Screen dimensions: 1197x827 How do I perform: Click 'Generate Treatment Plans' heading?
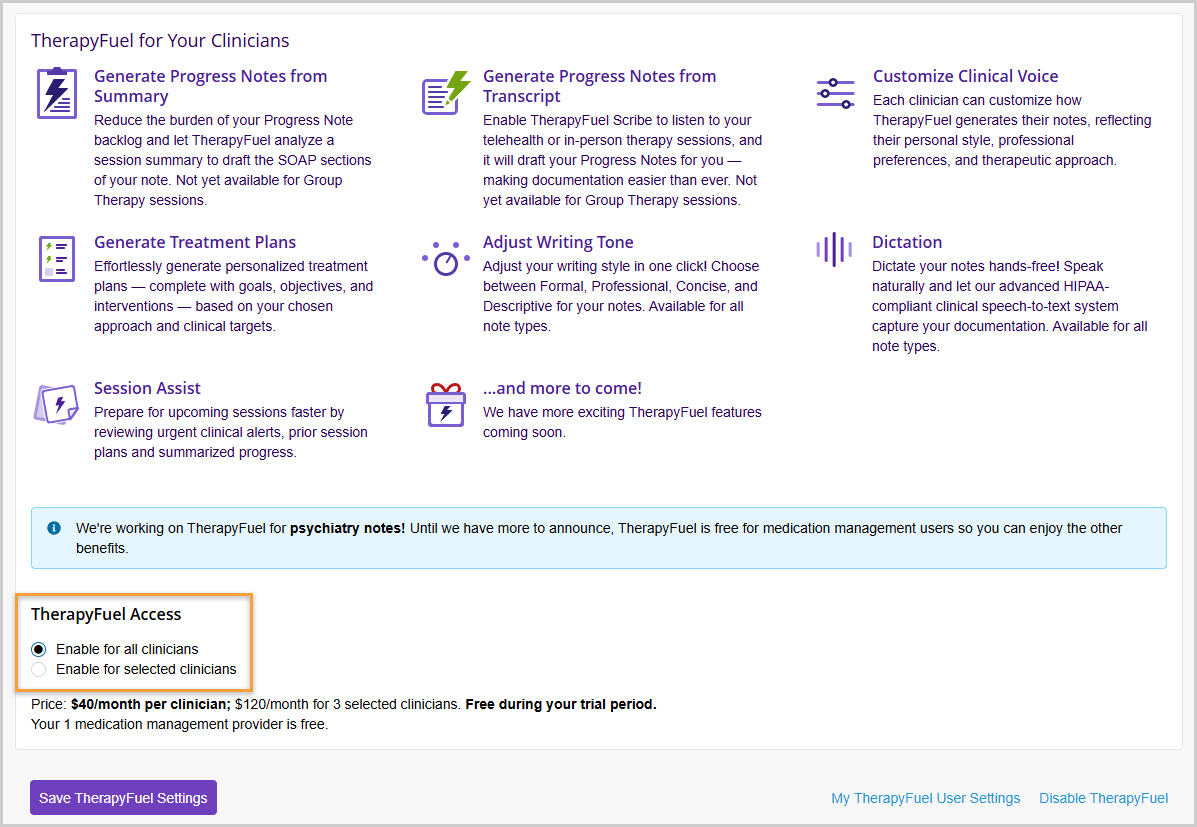point(195,242)
